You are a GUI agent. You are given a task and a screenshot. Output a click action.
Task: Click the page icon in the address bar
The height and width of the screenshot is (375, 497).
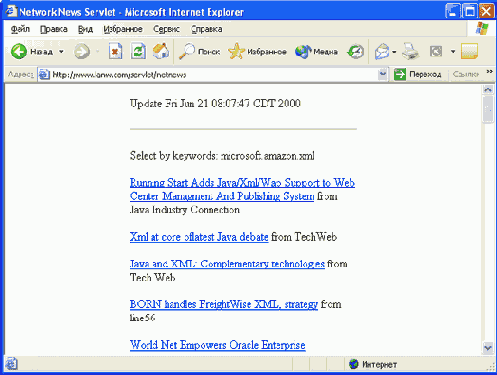coord(44,75)
